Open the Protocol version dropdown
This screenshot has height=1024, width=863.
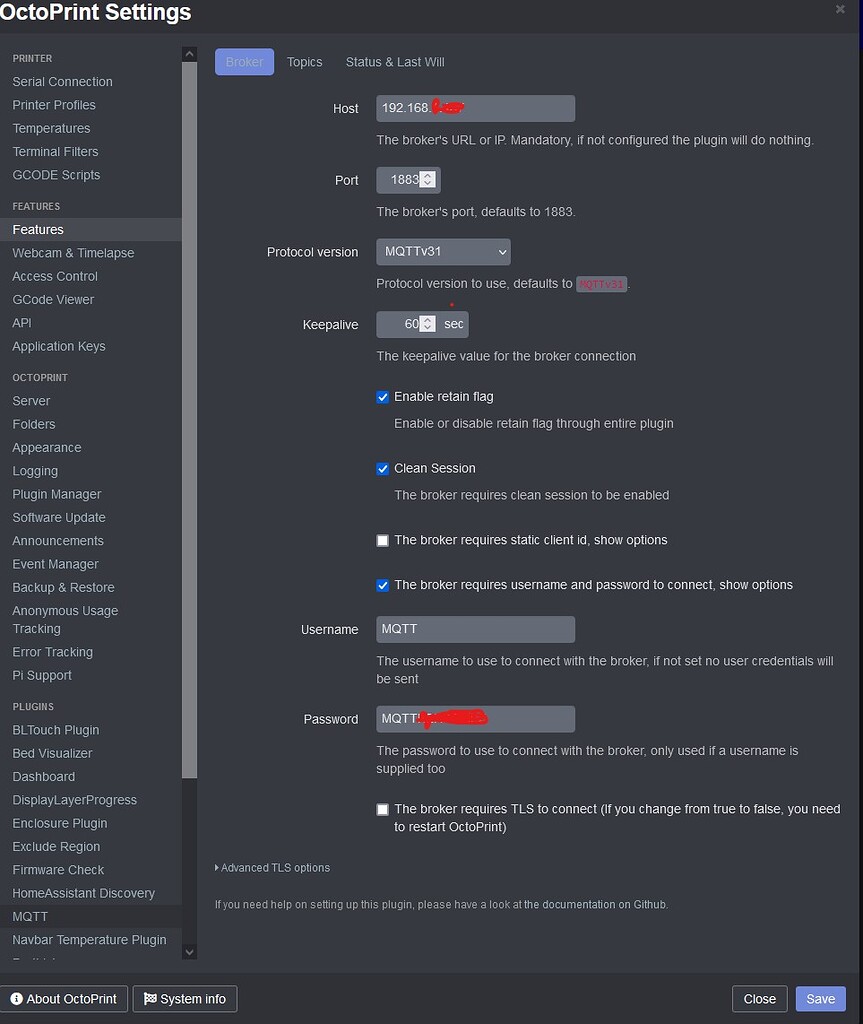[x=444, y=252]
